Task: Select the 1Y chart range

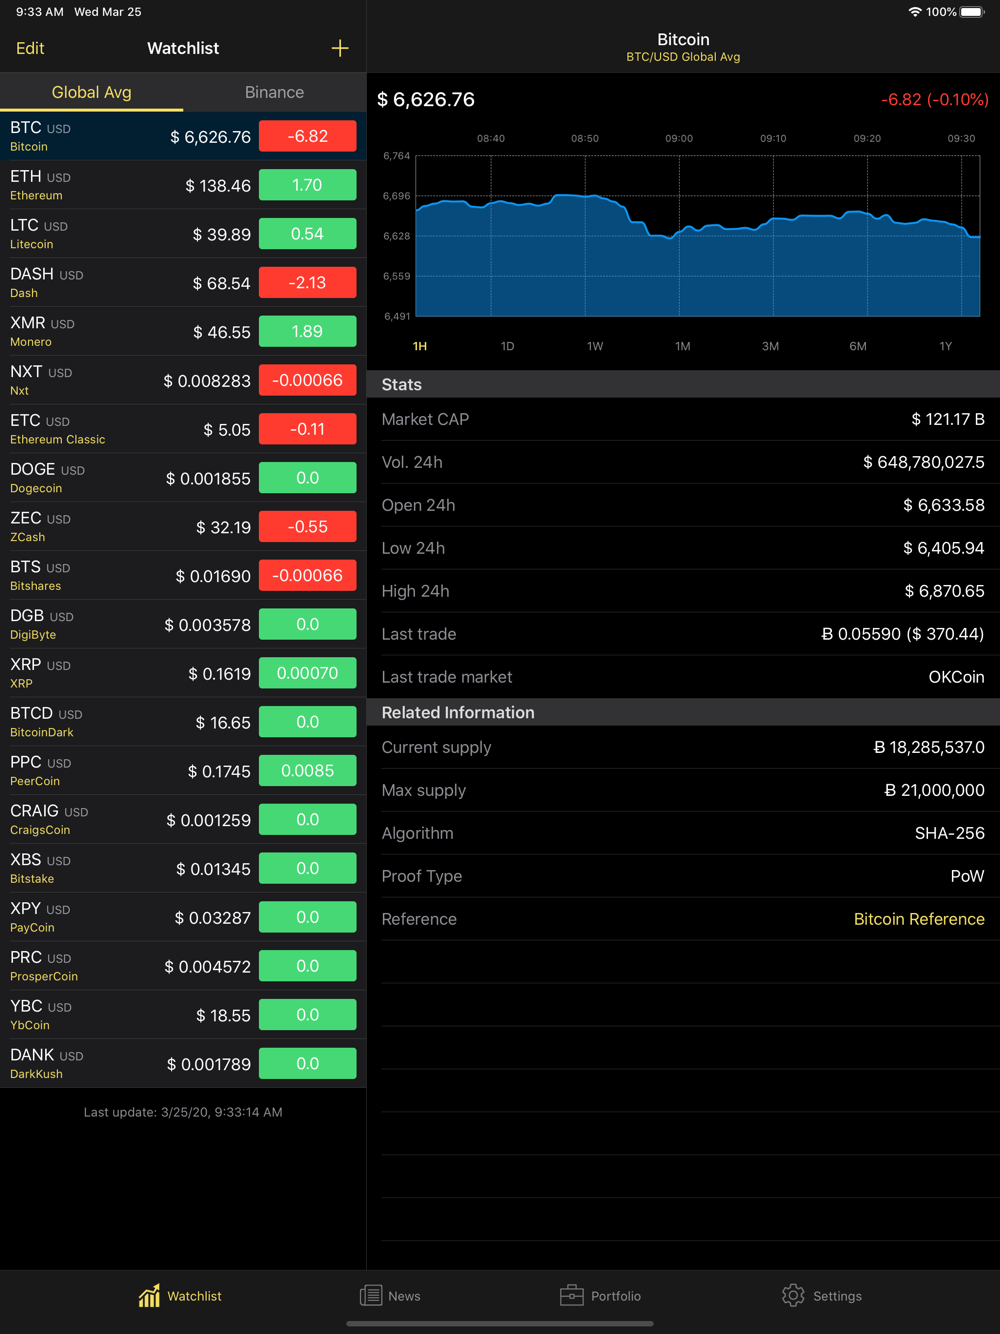Action: (946, 346)
